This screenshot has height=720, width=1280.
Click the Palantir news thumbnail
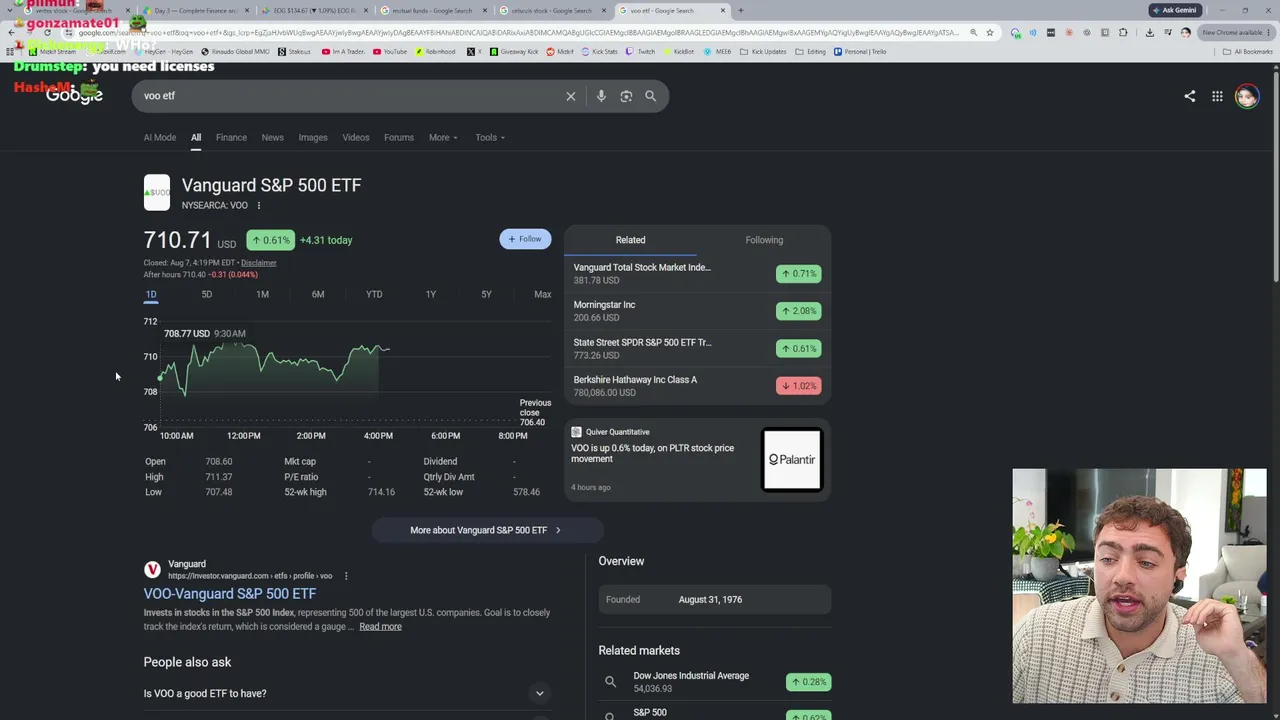(792, 460)
